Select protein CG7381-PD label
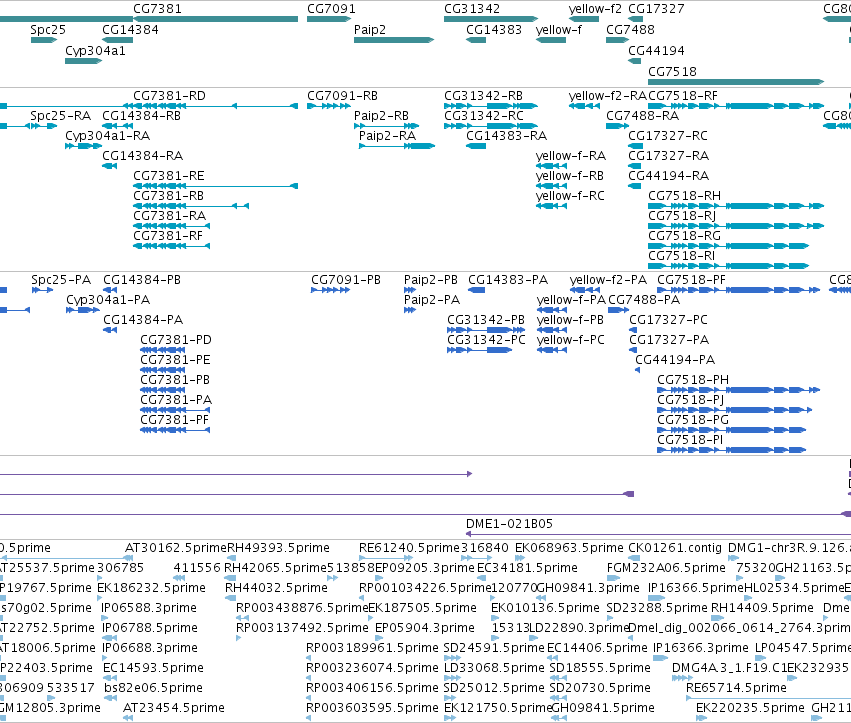This screenshot has height=723, width=851. pos(176,340)
